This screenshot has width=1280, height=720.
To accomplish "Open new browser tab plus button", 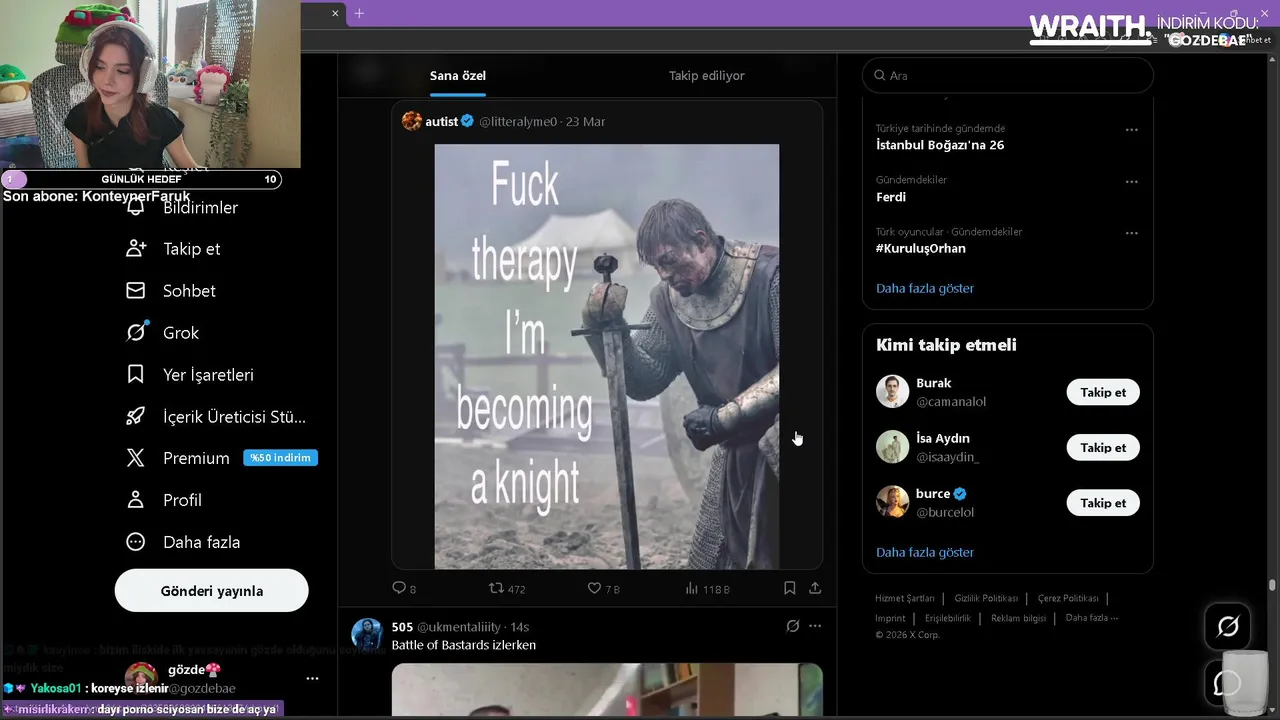I will click(x=359, y=13).
